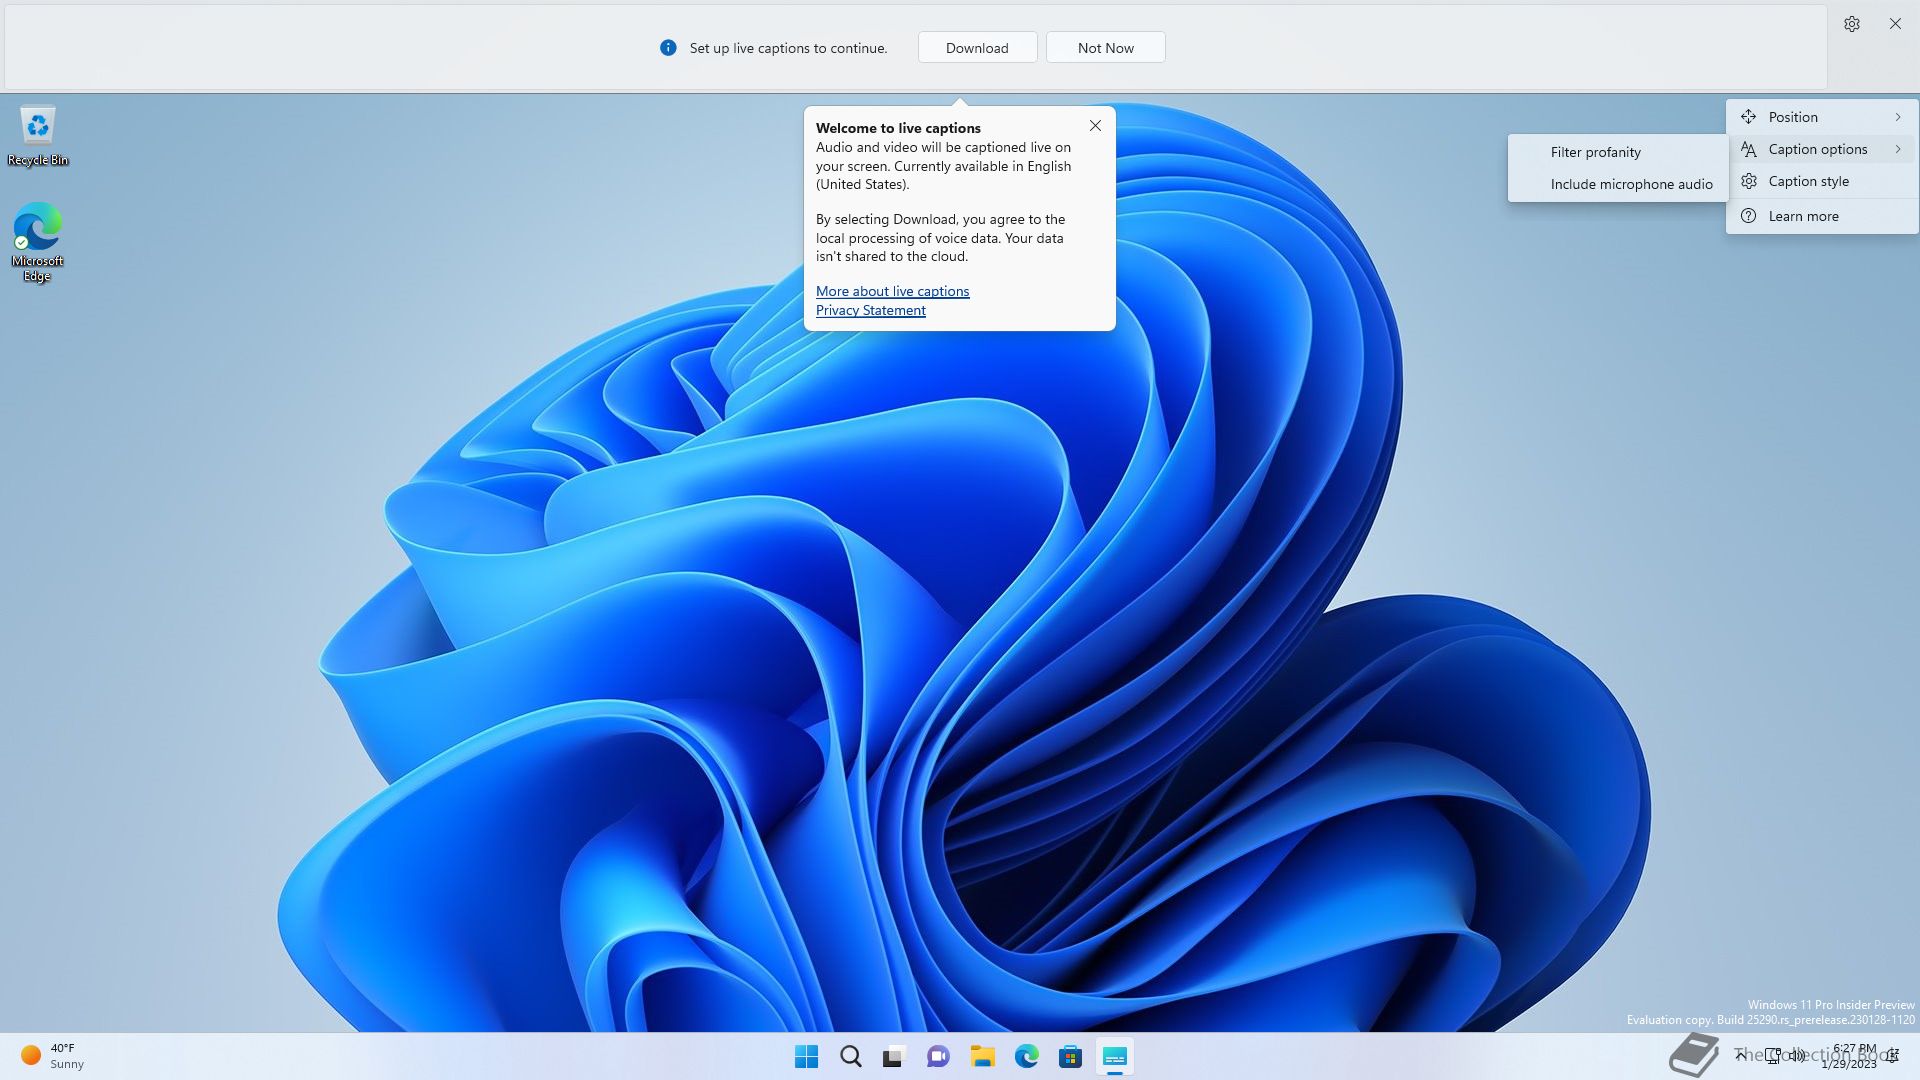Select Learn more menu item
This screenshot has width=1920, height=1080.
tap(1803, 216)
